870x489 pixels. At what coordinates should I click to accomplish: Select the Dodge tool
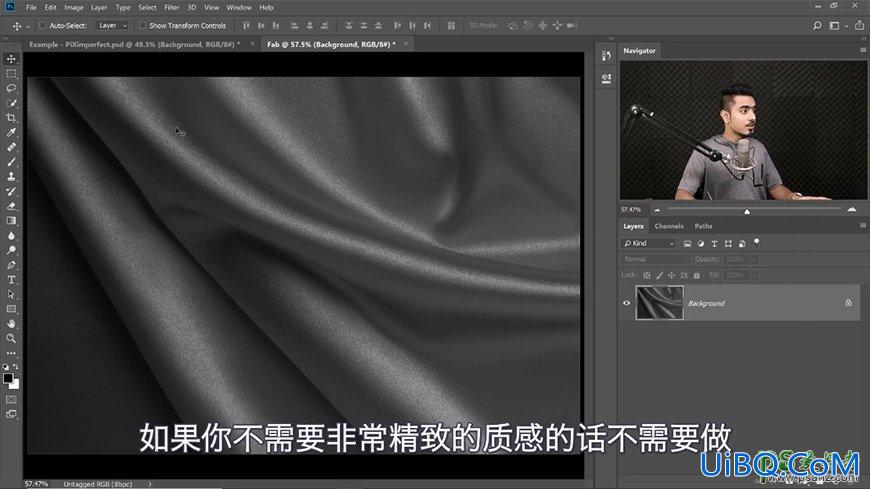[11, 250]
